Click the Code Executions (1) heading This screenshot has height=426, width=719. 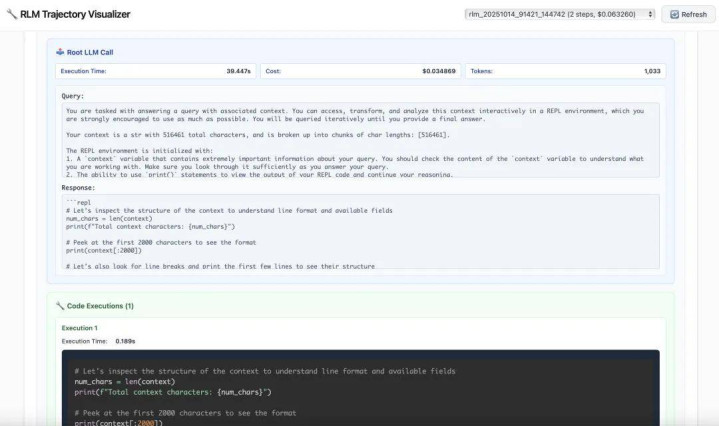[100, 306]
